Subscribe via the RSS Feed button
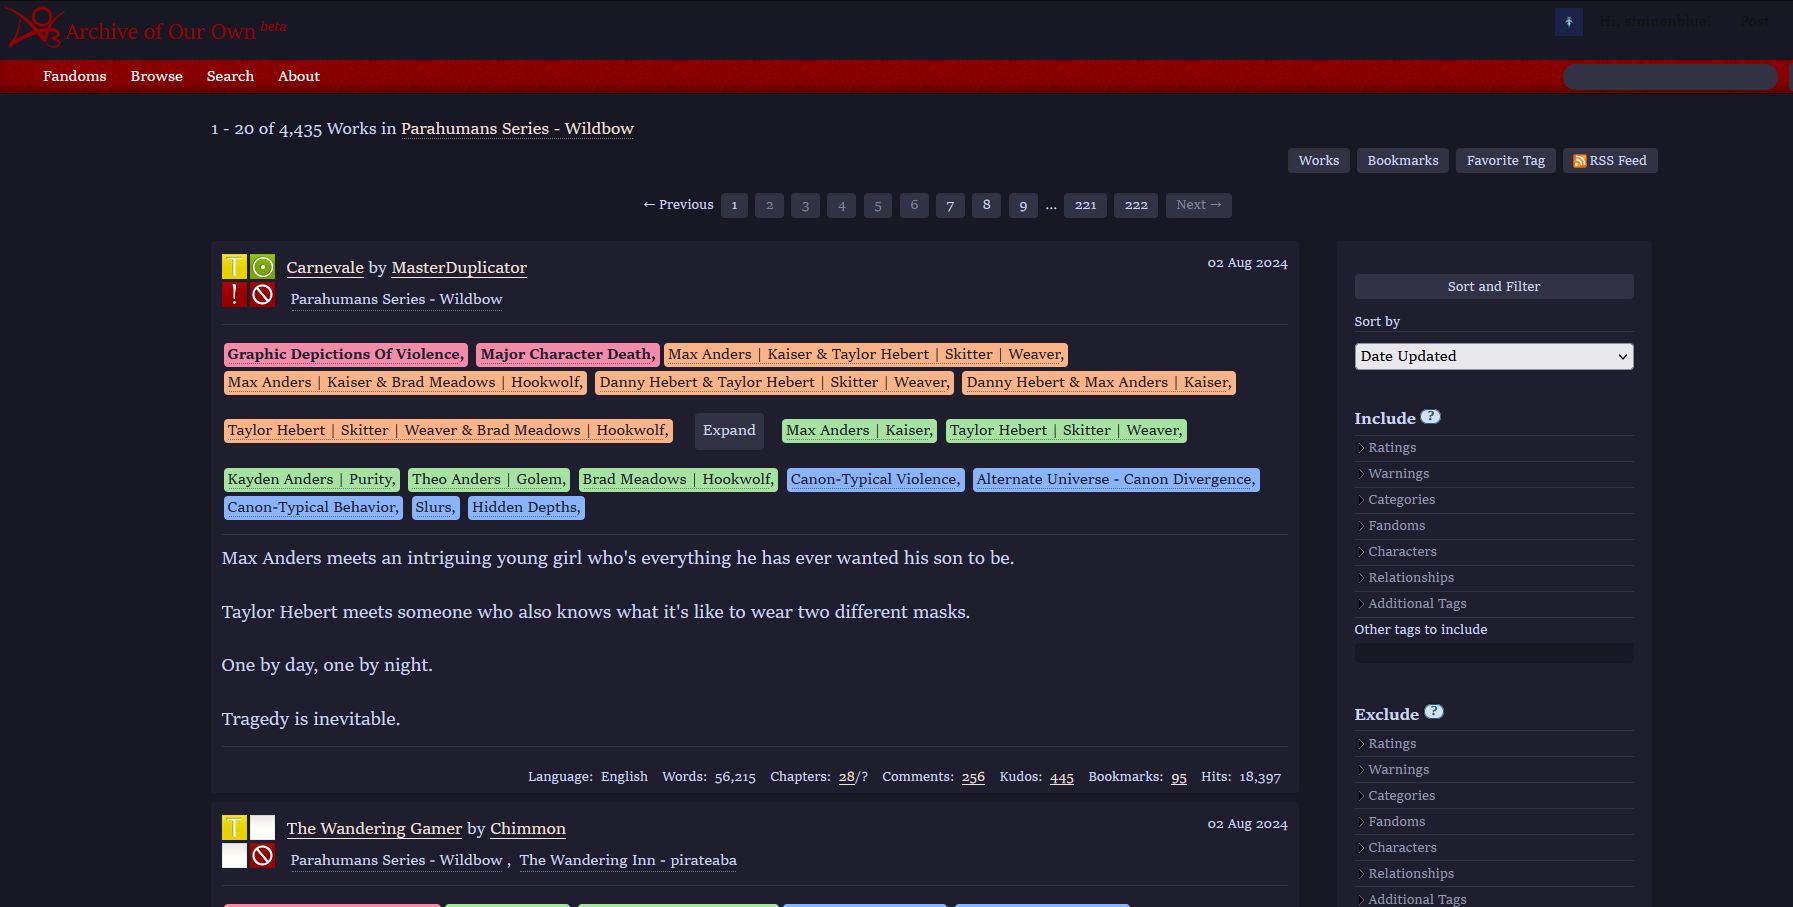 pyautogui.click(x=1610, y=160)
